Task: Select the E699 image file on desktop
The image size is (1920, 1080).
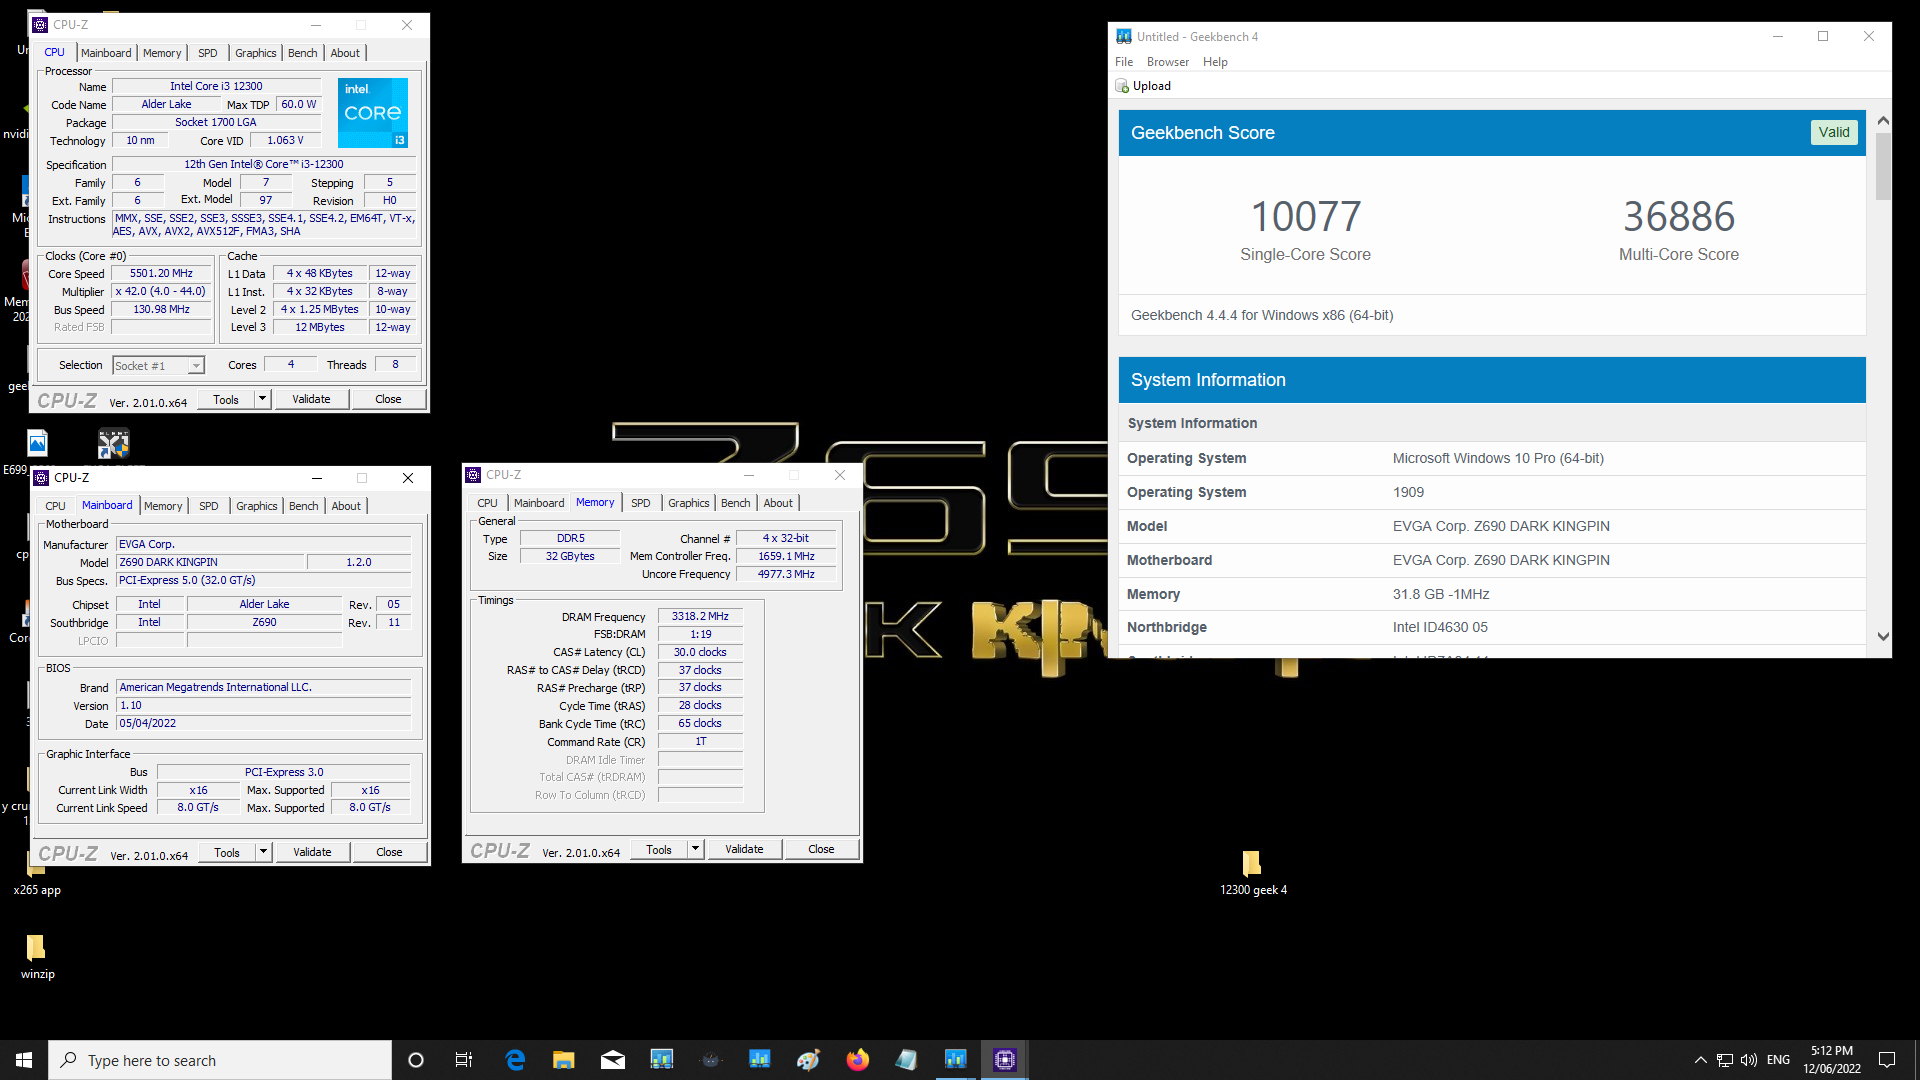Action: tap(37, 443)
